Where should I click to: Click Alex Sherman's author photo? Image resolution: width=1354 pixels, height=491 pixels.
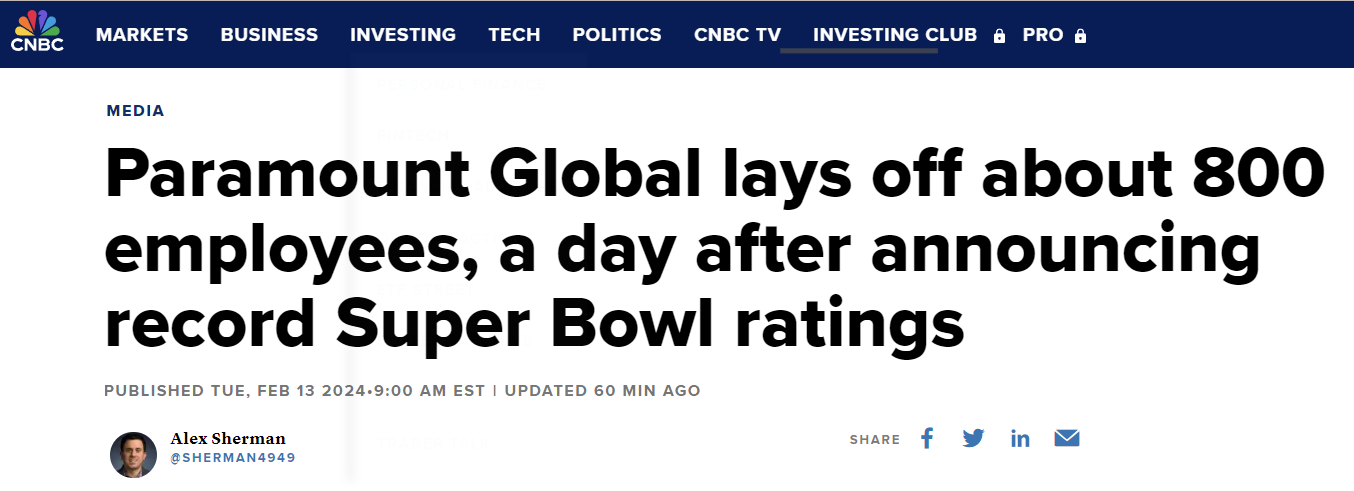(x=133, y=455)
